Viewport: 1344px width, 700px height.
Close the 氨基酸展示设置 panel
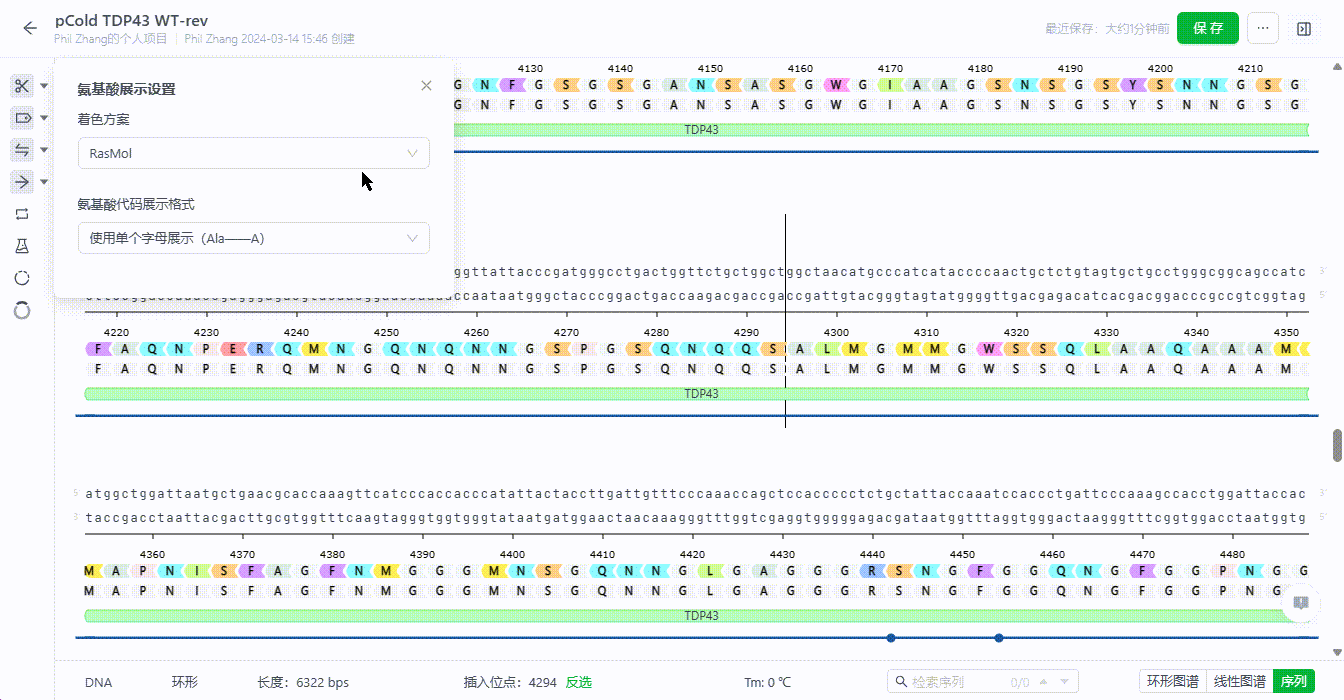427,86
